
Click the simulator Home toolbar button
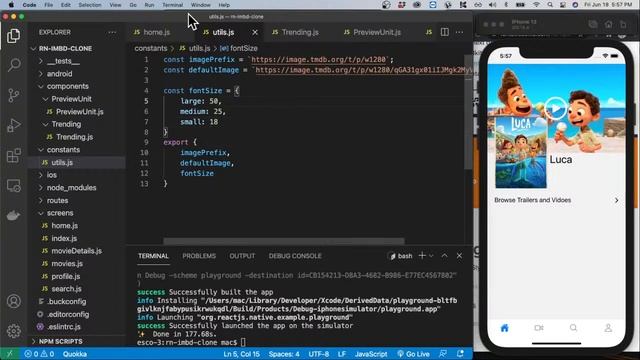tap(608, 24)
